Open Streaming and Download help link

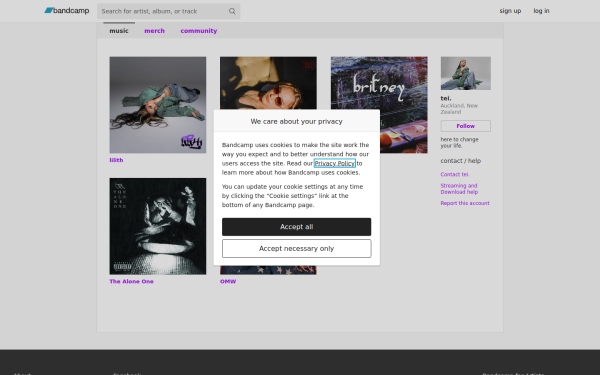pos(459,189)
